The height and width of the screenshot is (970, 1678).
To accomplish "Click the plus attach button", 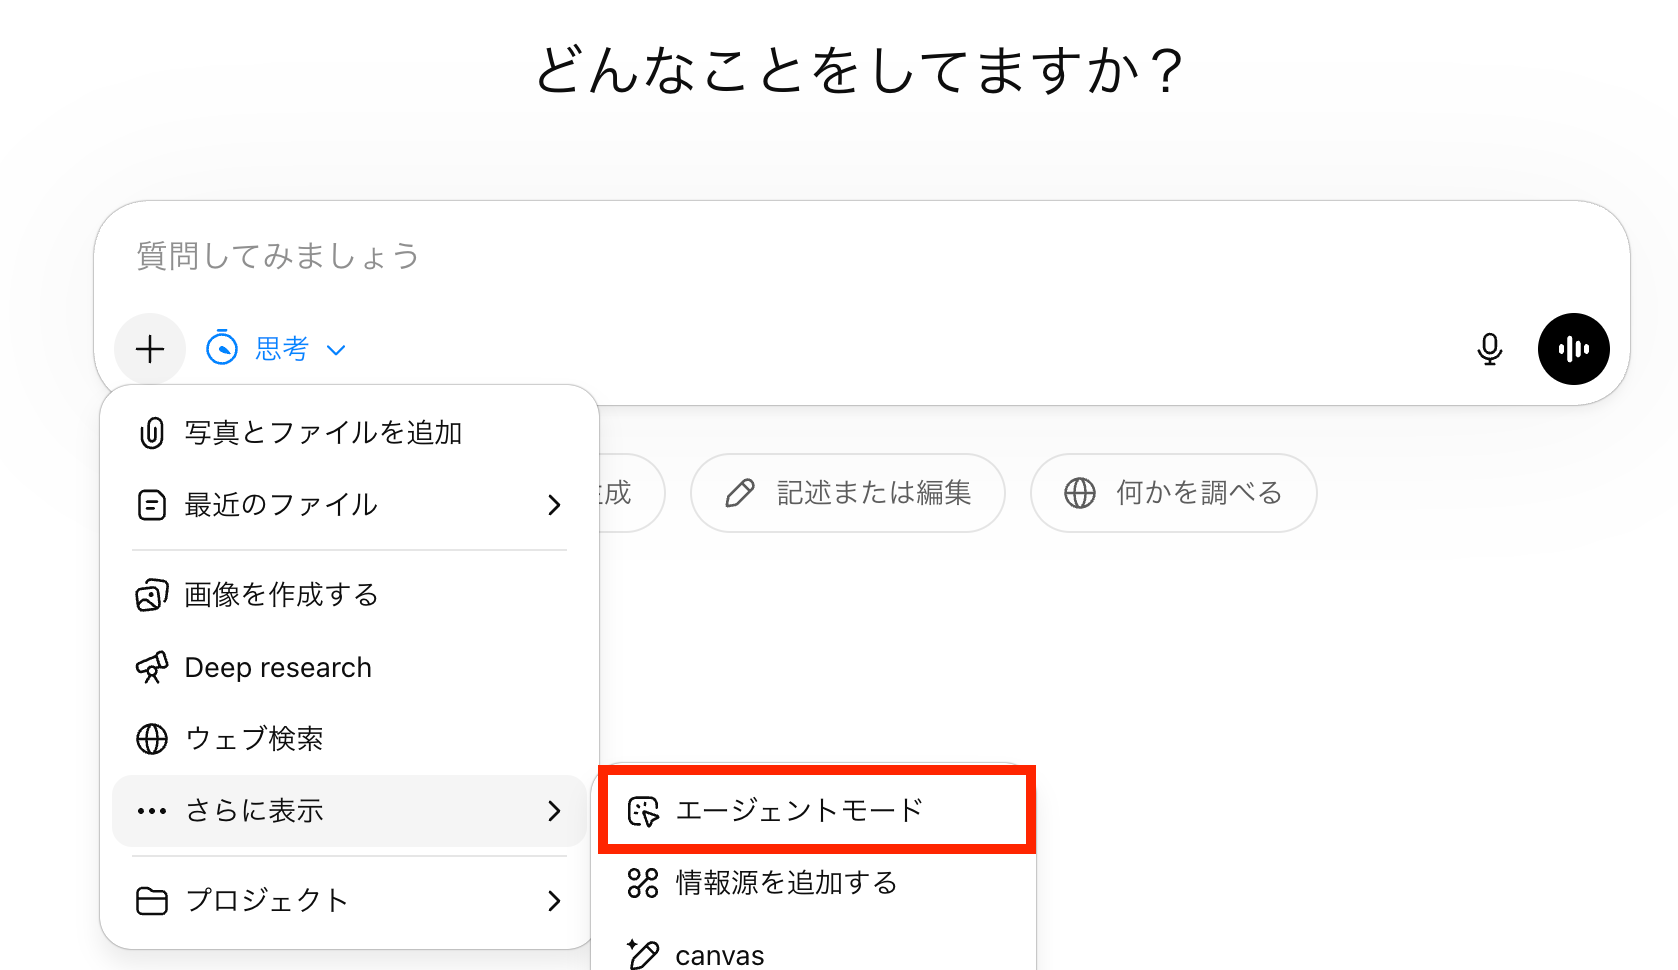I will (x=150, y=349).
